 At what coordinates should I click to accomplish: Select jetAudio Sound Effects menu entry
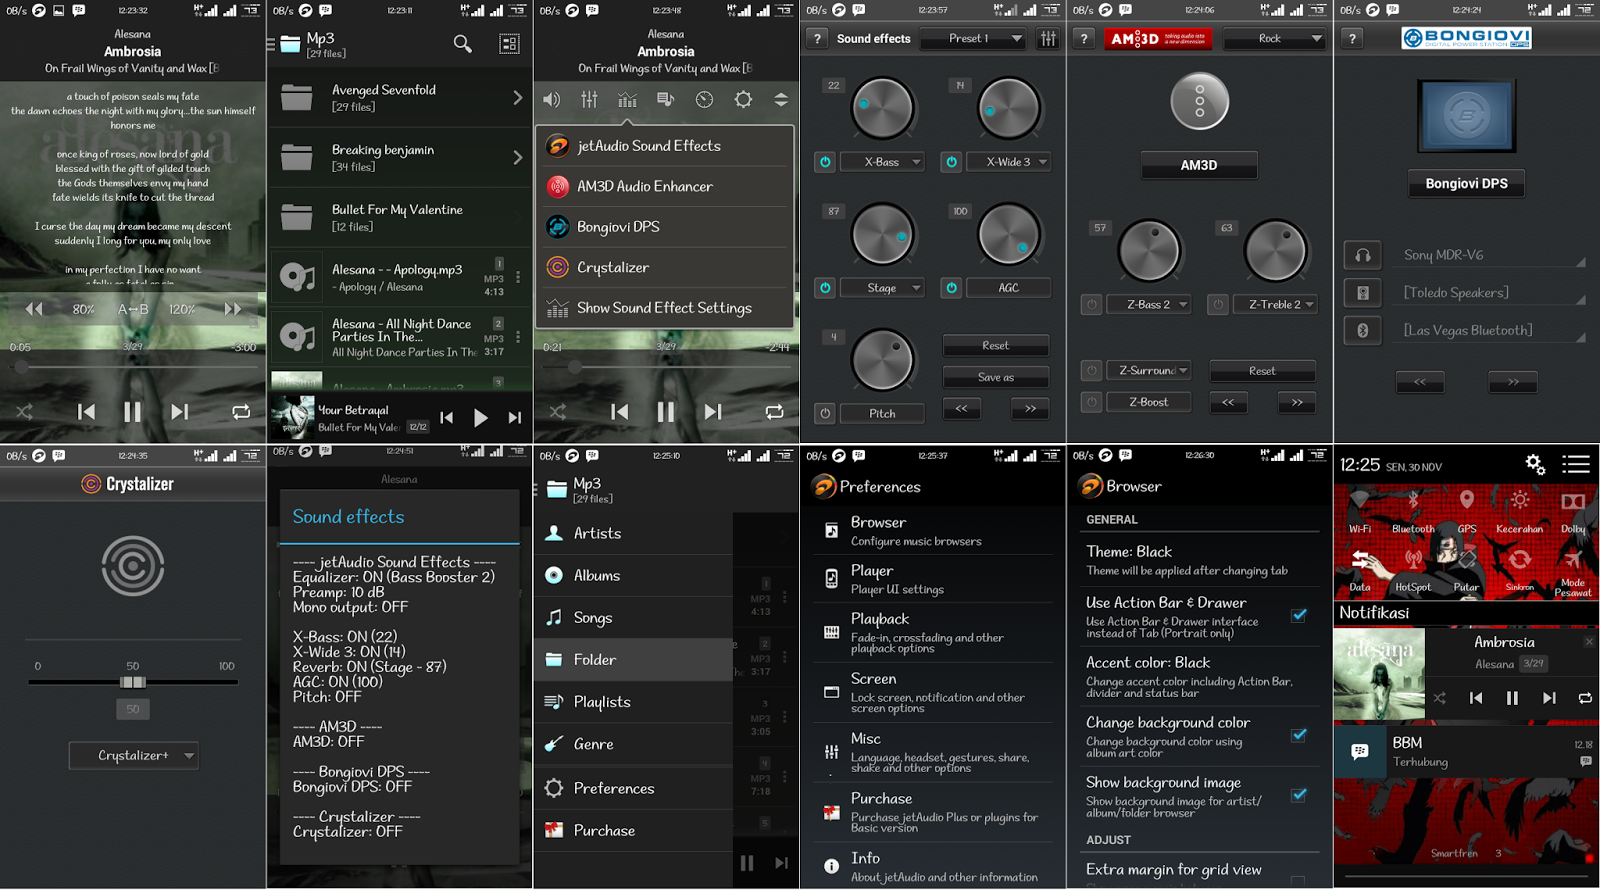click(x=665, y=146)
